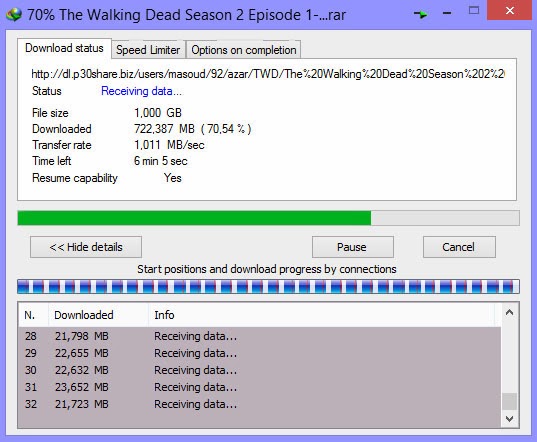
Task: Pause the current download
Action: (x=353, y=247)
